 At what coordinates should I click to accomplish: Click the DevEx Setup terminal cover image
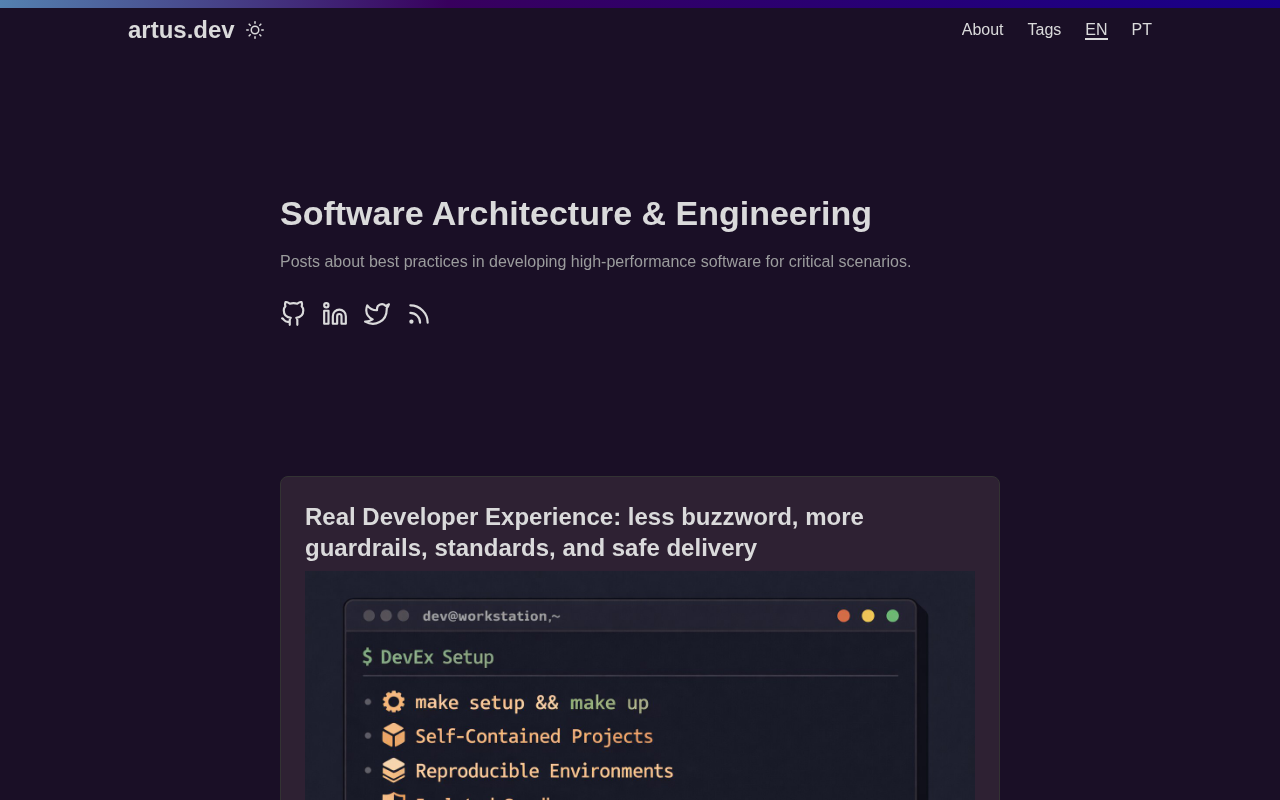640,686
